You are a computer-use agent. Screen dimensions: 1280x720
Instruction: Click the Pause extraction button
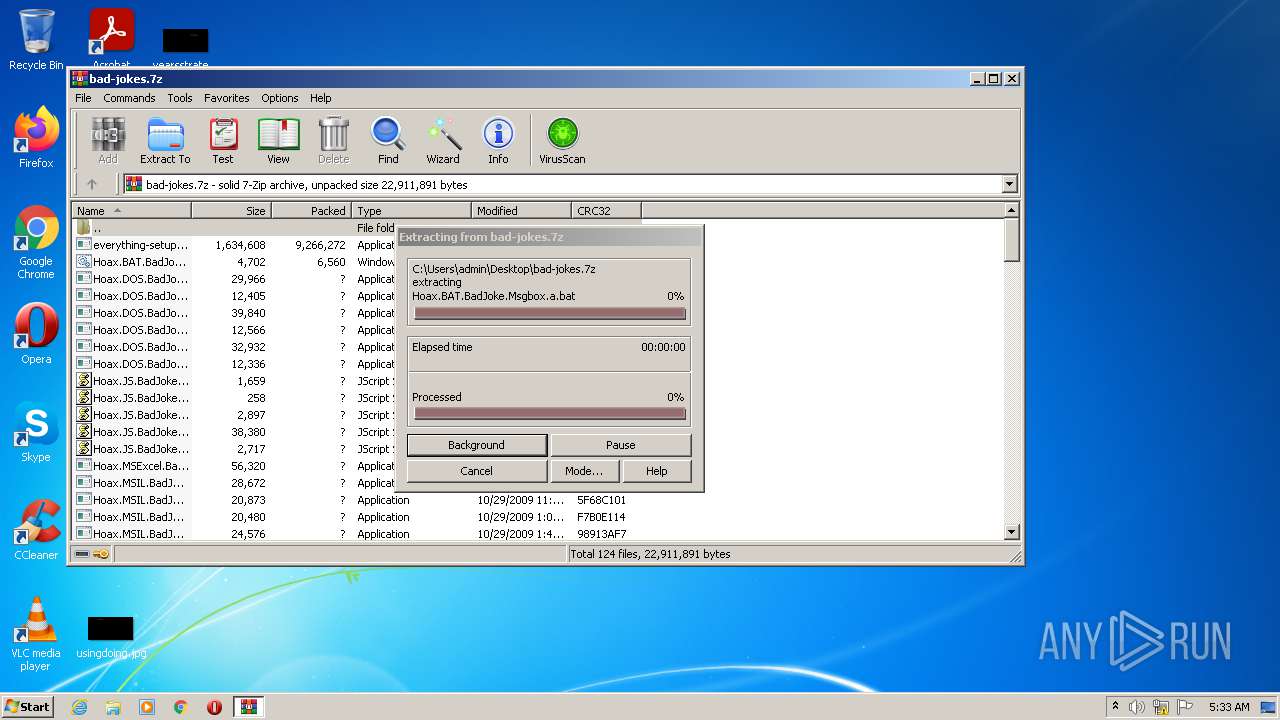click(x=621, y=445)
